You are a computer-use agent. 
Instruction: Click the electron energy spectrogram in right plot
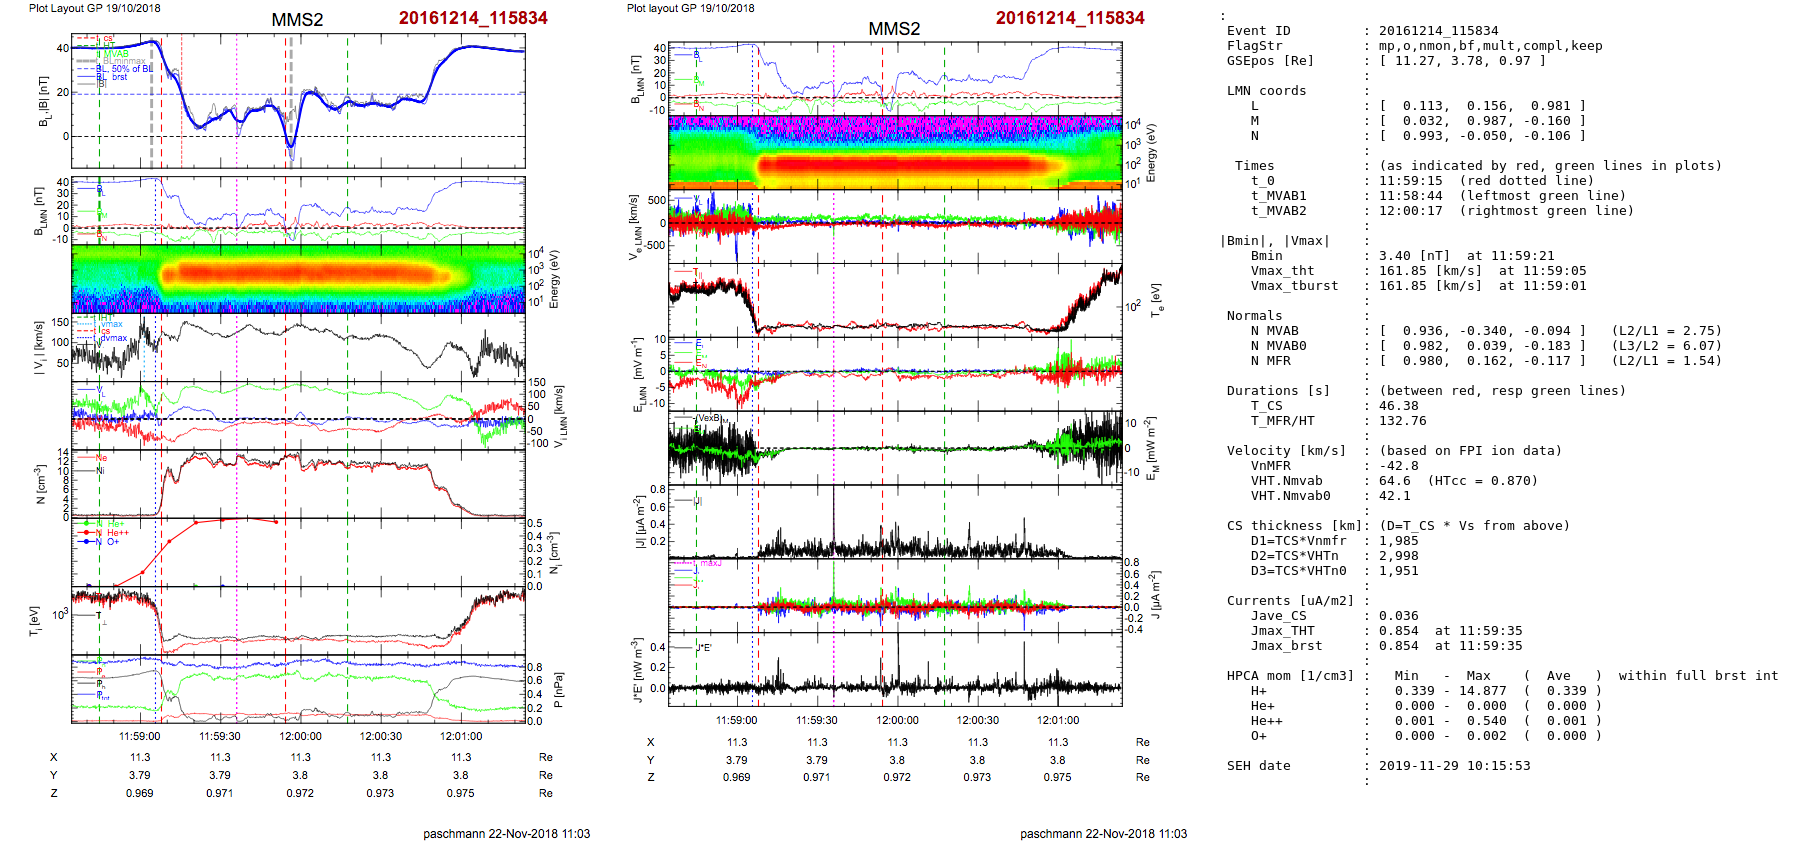[x=895, y=152]
